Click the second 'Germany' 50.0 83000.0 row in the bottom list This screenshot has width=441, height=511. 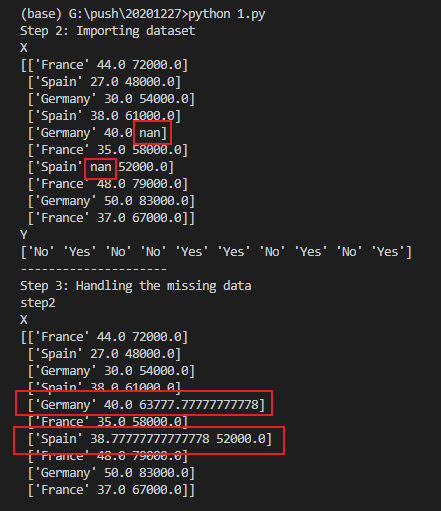111,473
